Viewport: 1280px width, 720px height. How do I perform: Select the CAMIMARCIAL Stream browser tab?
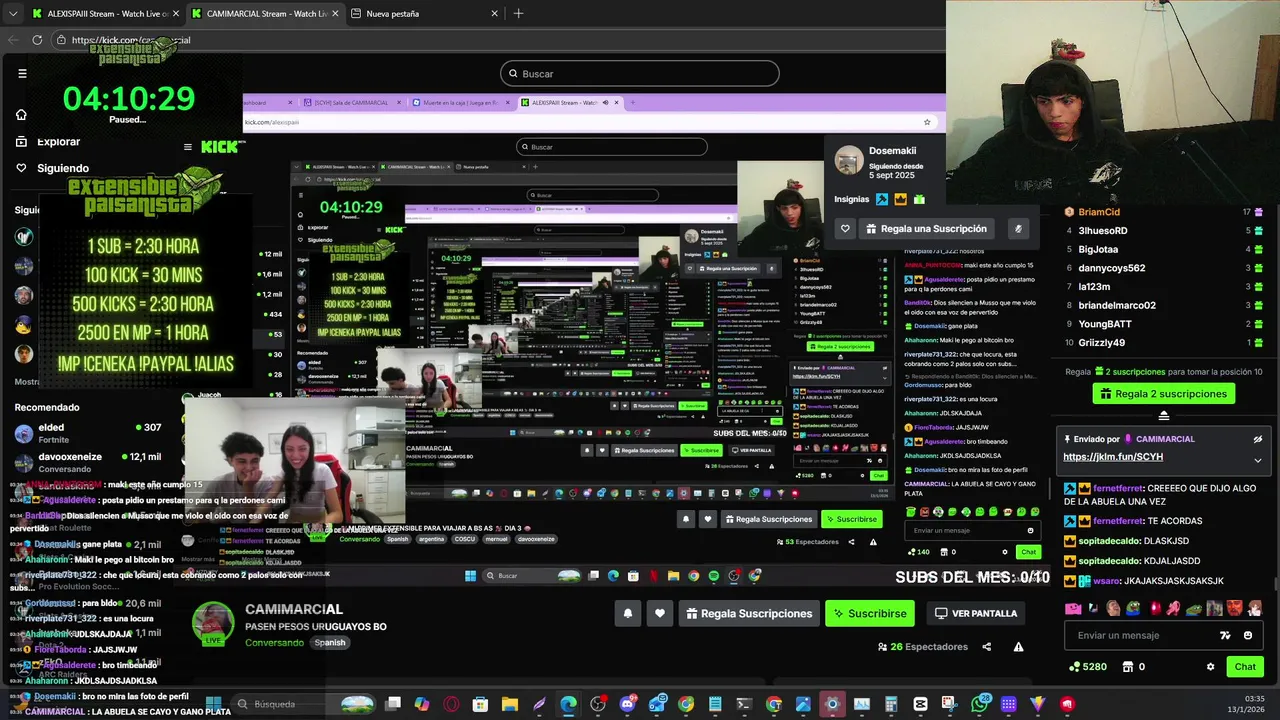(265, 14)
